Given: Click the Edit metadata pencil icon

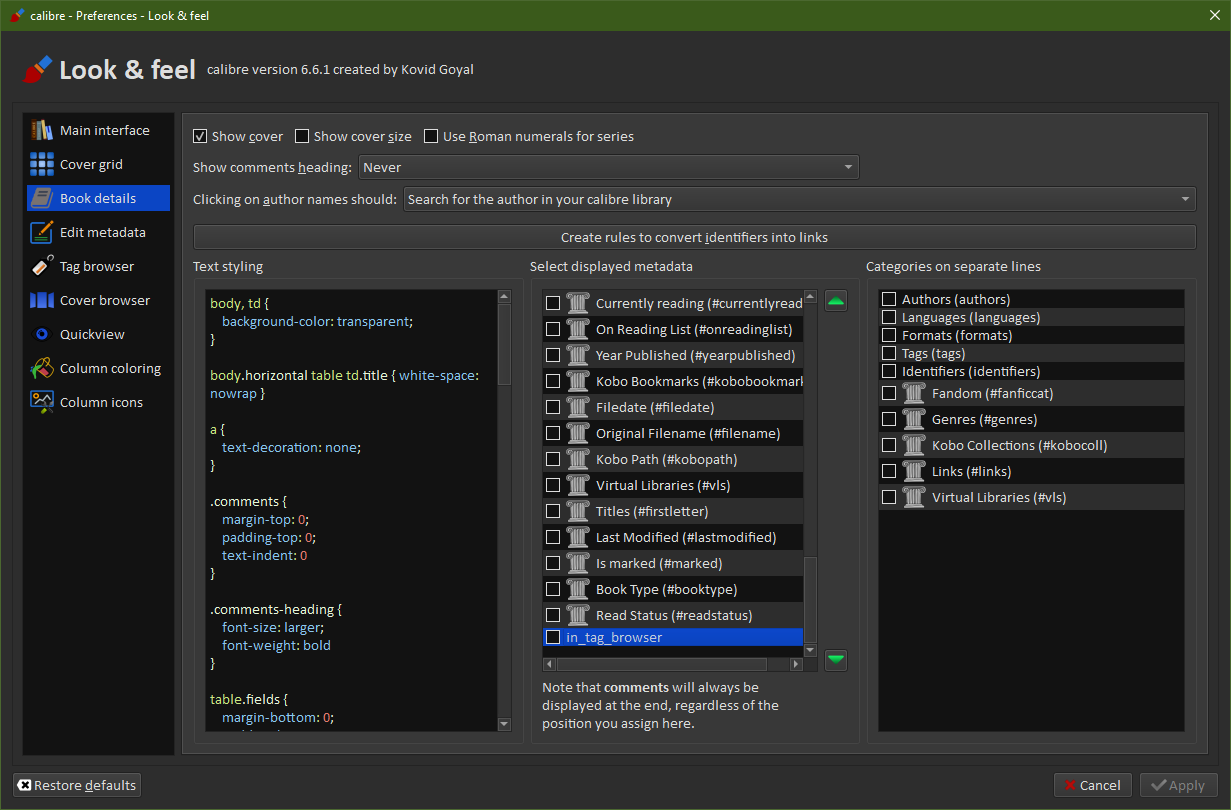Looking at the screenshot, I should click(41, 232).
